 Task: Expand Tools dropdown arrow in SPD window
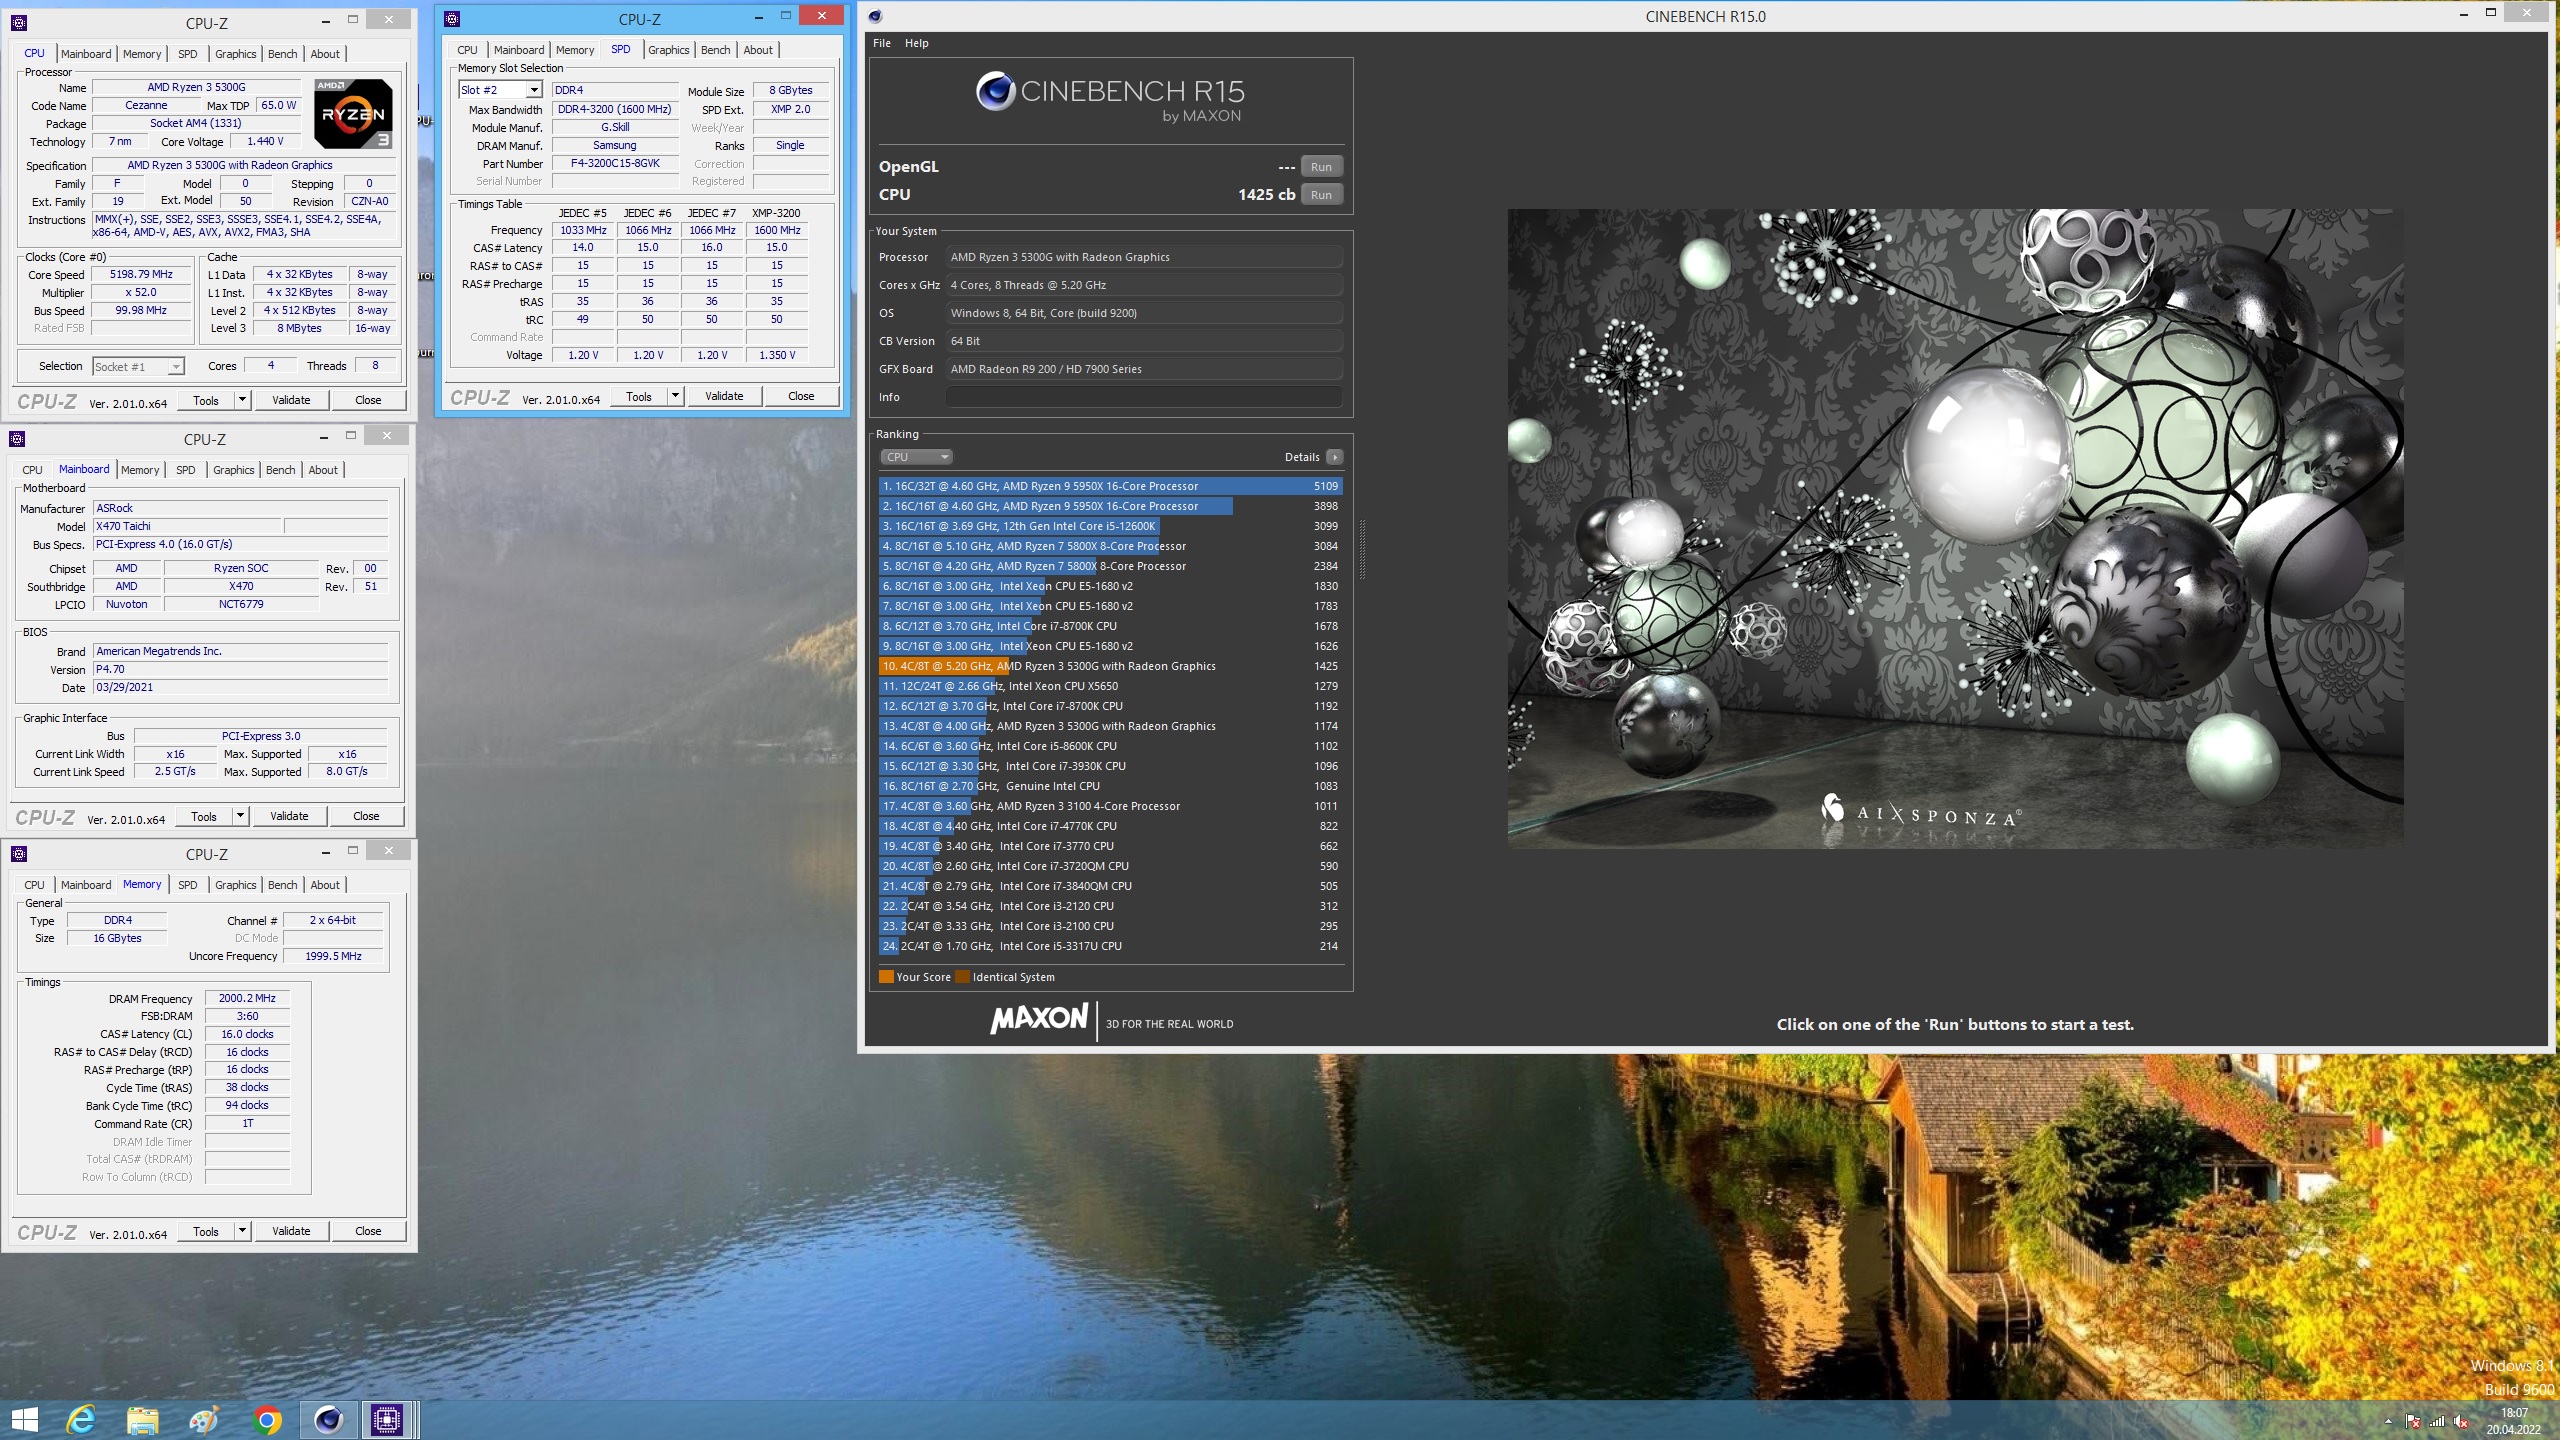point(675,396)
